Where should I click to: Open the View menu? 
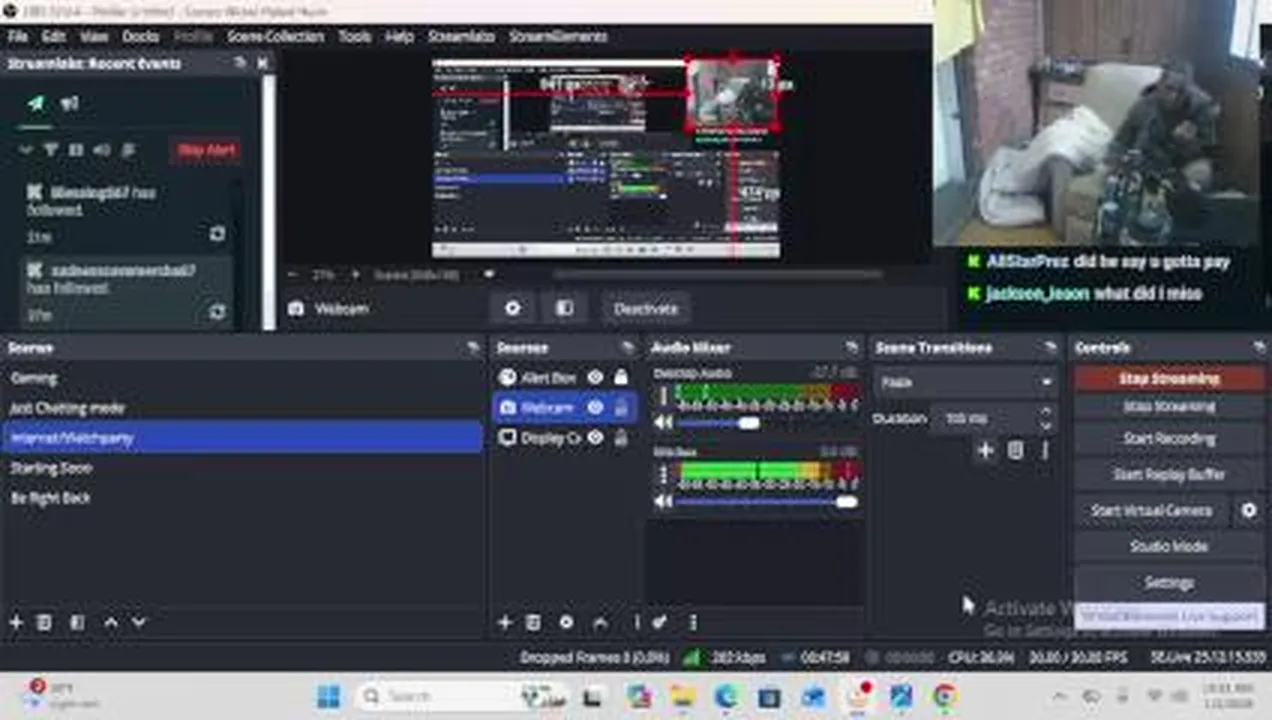click(94, 36)
